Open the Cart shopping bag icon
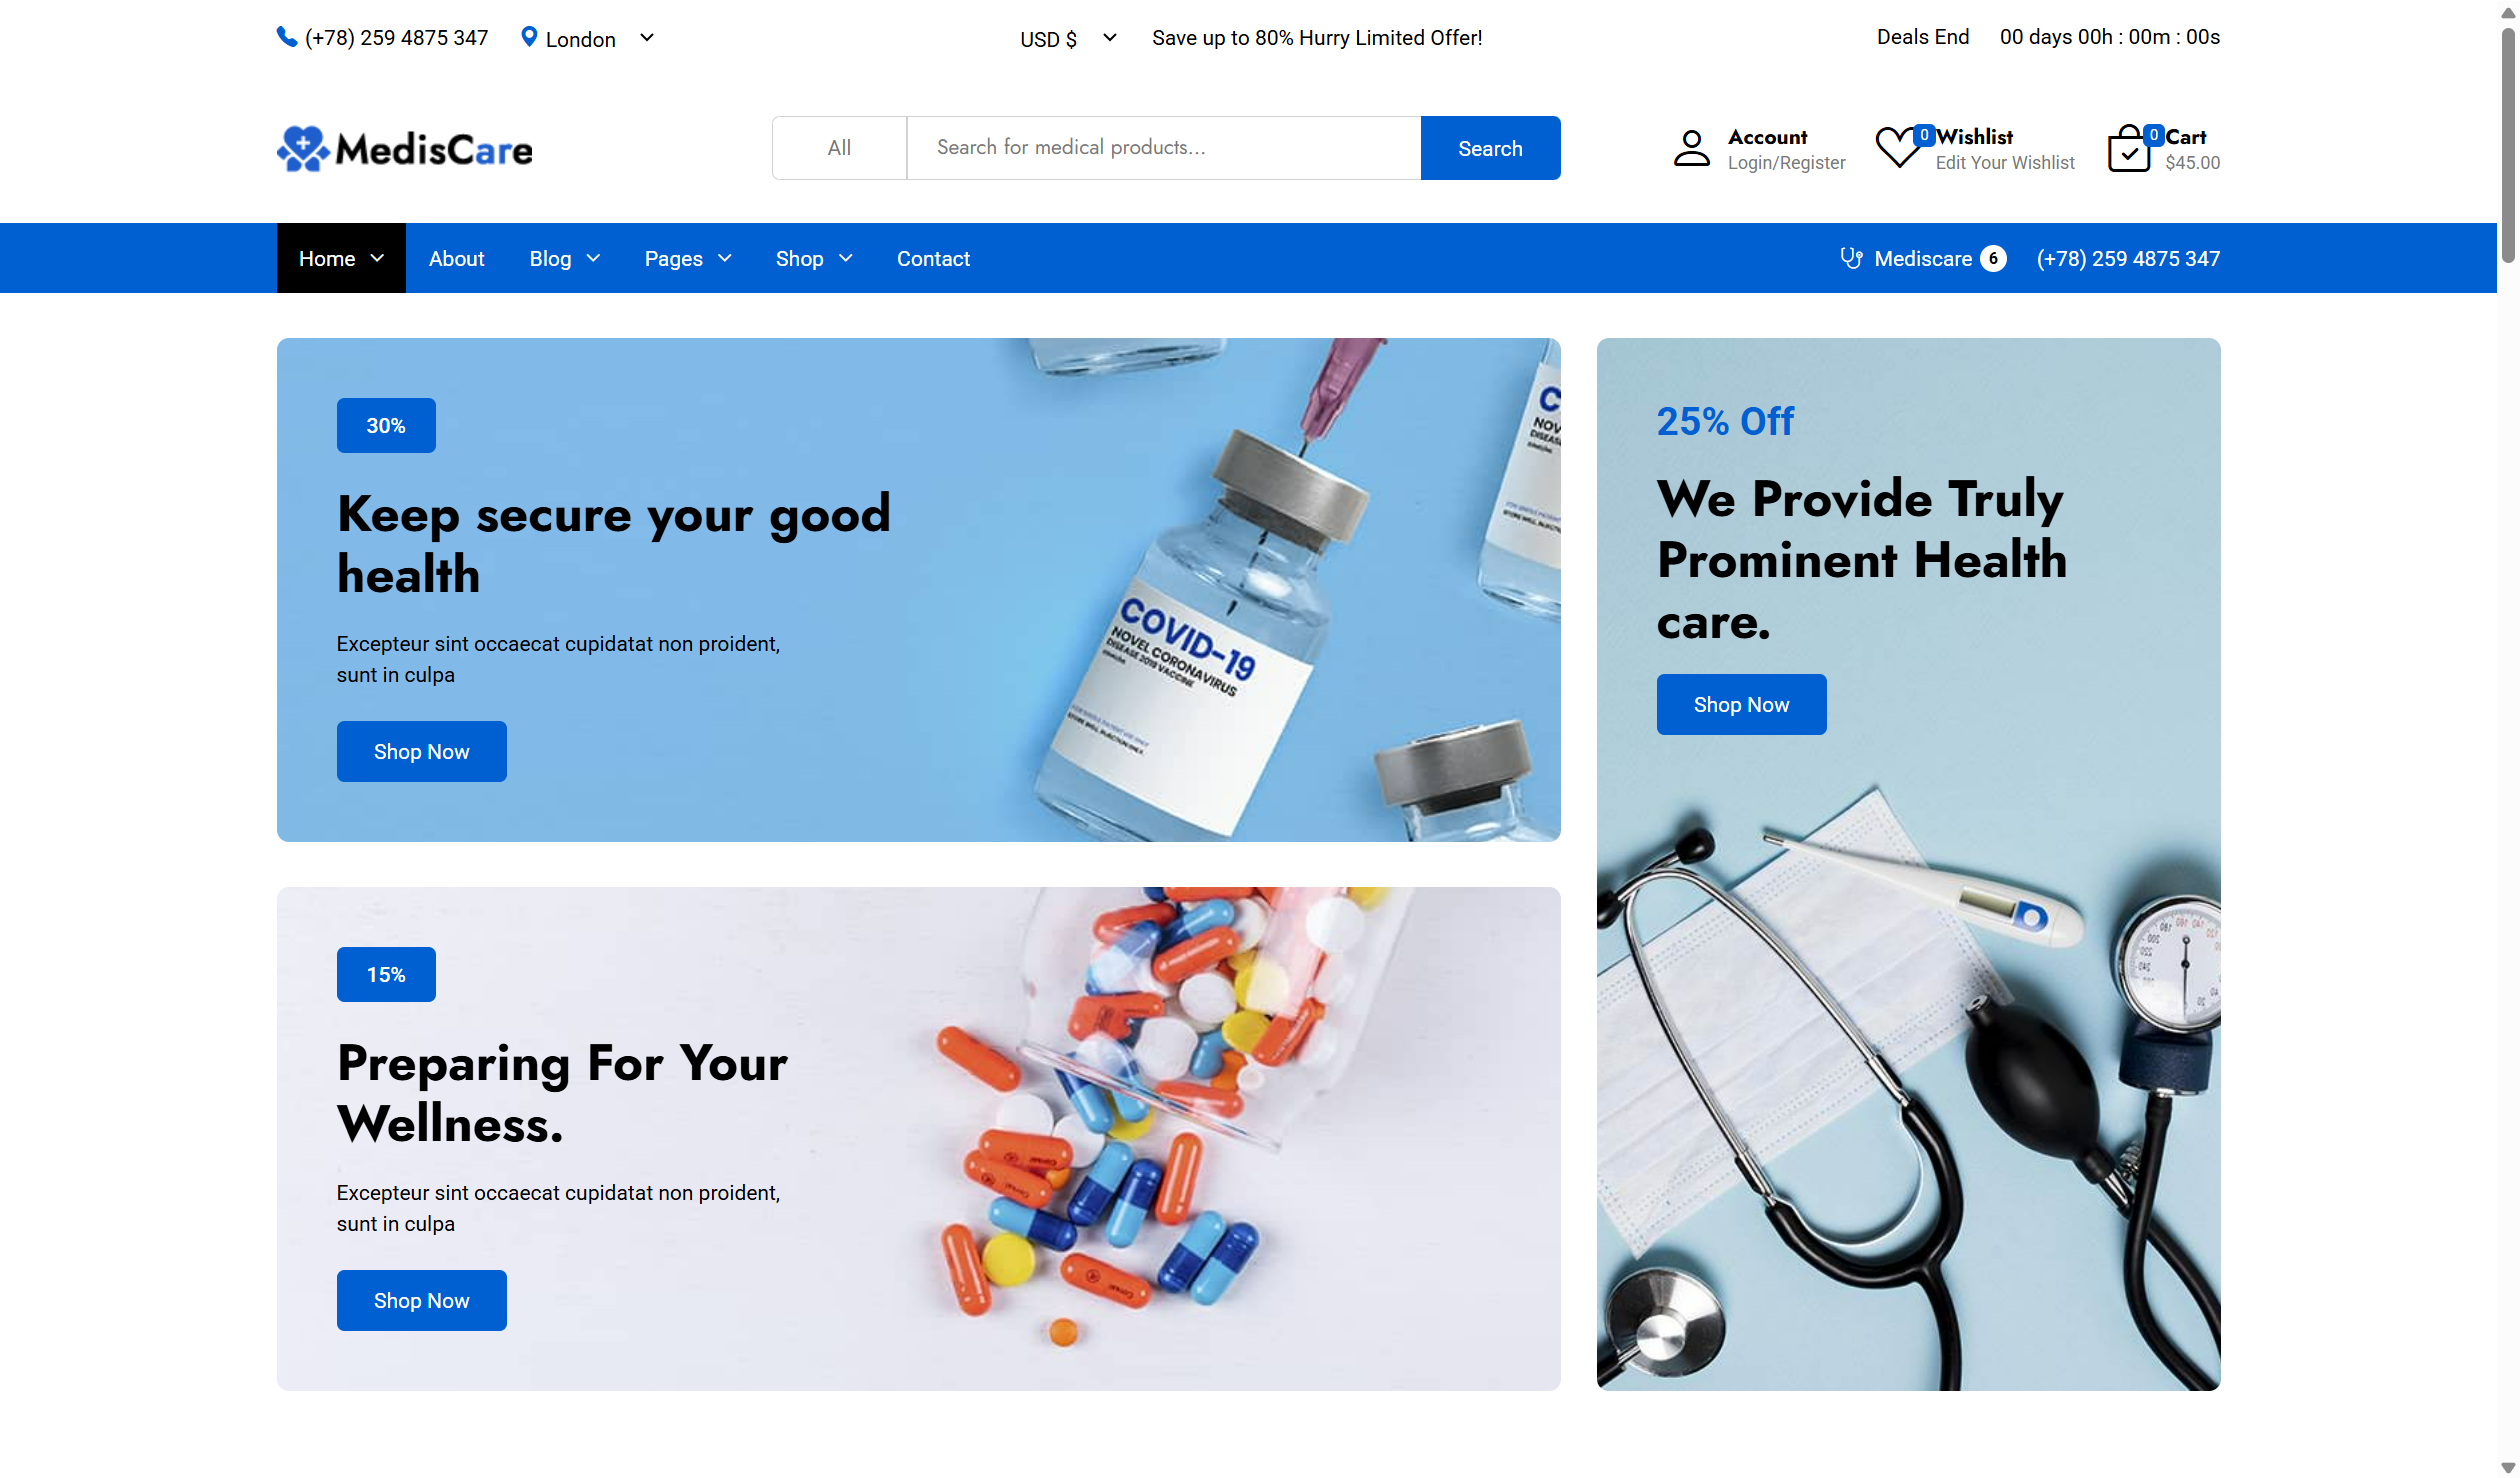Image resolution: width=2520 pixels, height=1478 pixels. click(2129, 150)
